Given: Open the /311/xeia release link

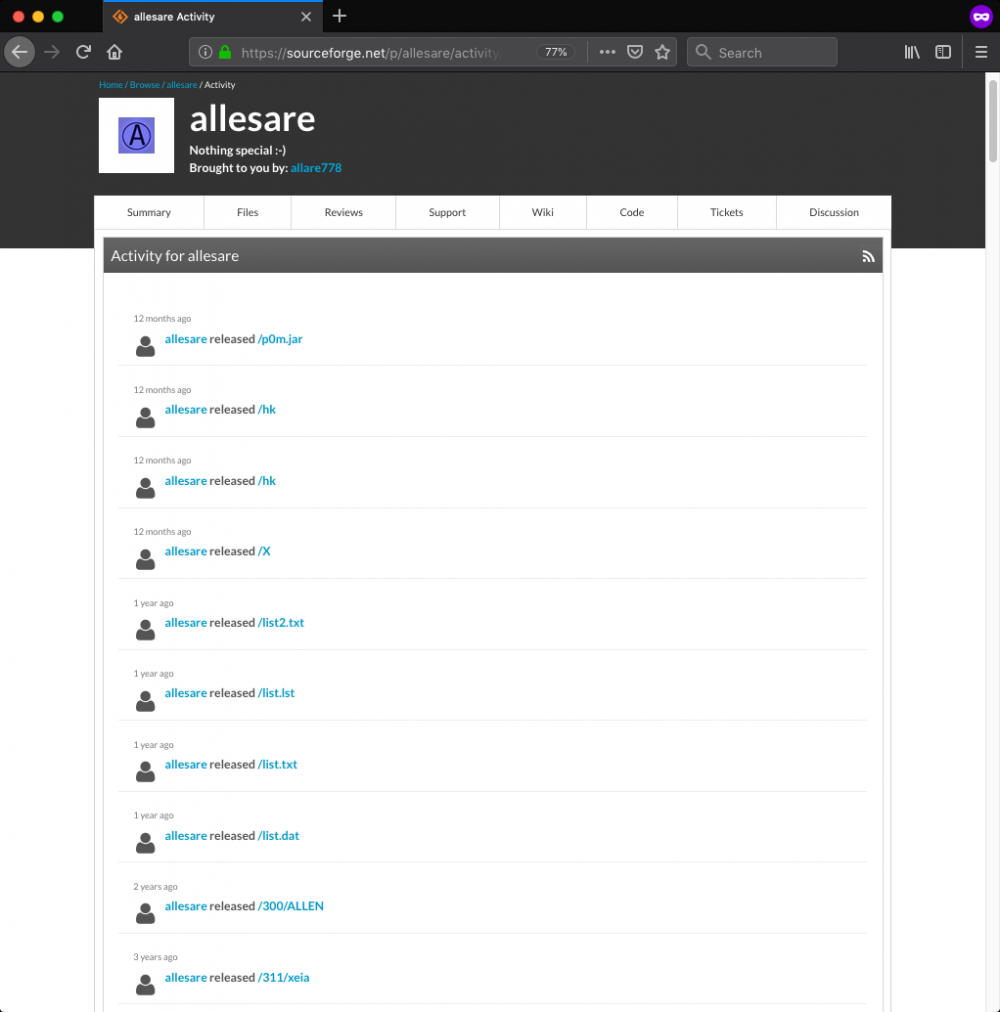Looking at the screenshot, I should pyautogui.click(x=283, y=978).
